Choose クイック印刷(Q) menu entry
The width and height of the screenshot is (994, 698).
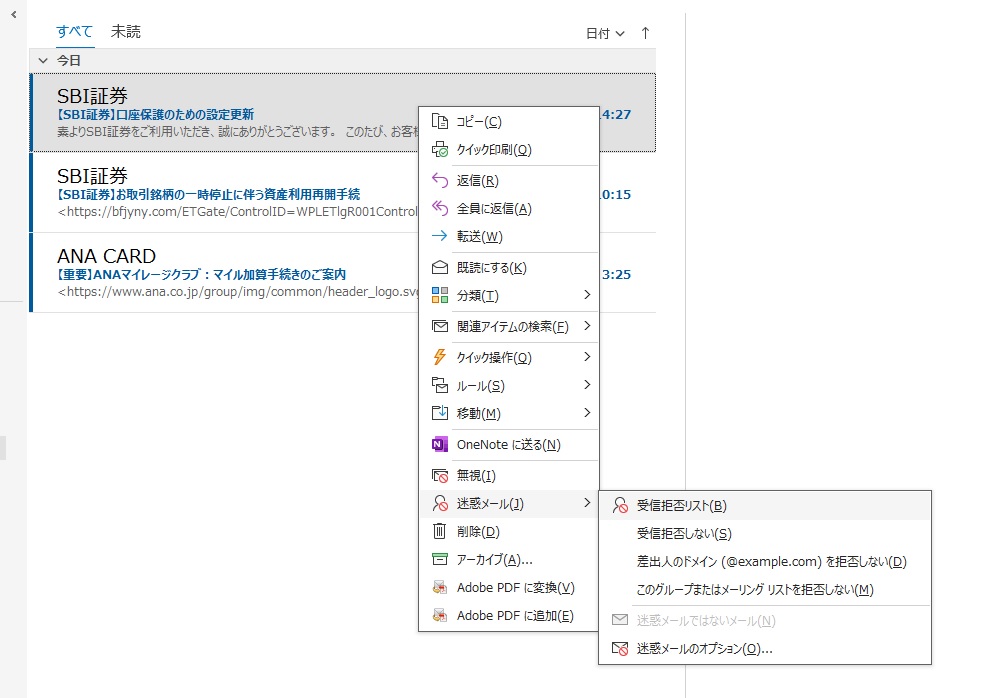tap(508, 150)
